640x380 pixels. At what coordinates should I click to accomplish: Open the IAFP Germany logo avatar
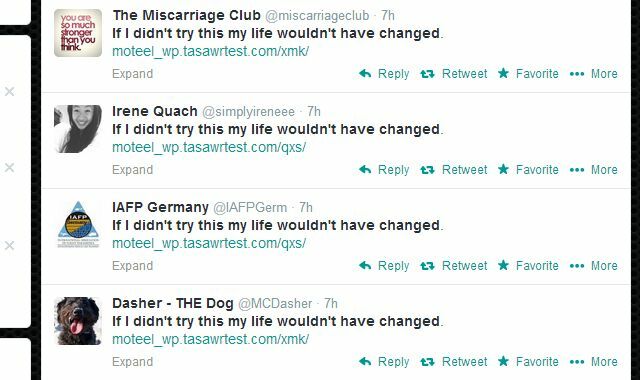[78, 225]
